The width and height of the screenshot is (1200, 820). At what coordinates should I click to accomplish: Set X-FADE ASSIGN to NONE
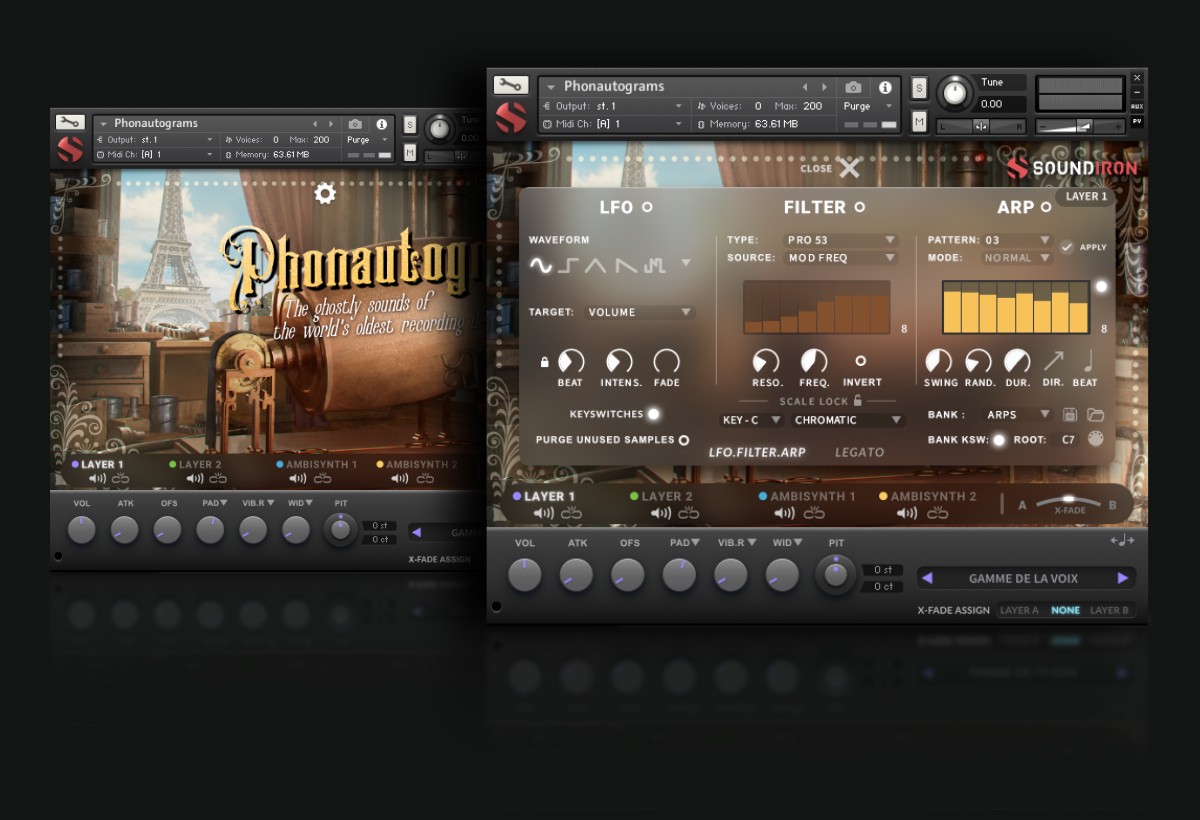(1065, 610)
